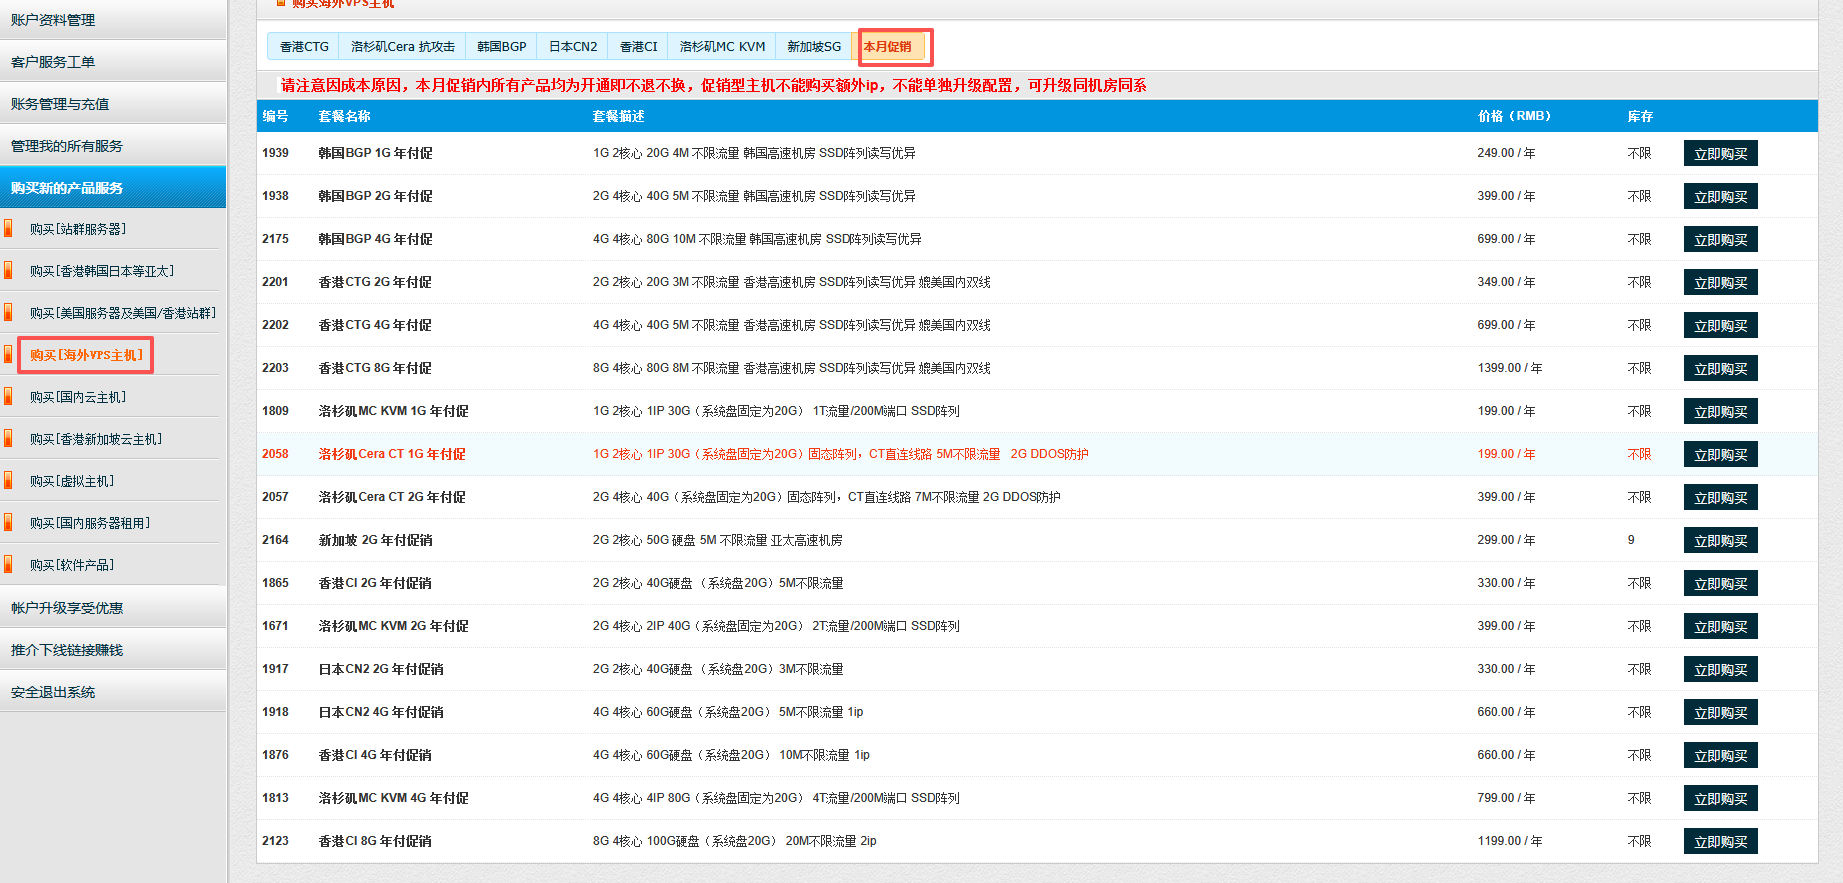
Task: Click orange icon beside 购买[站群服务器]
Action: 8,228
